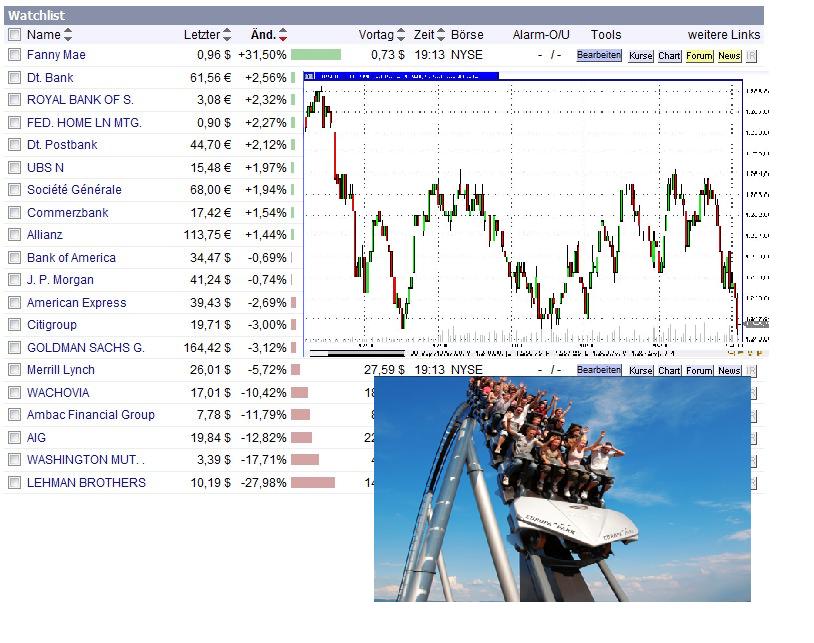Open the GOLDMAN SACHS G. link

pos(86,348)
